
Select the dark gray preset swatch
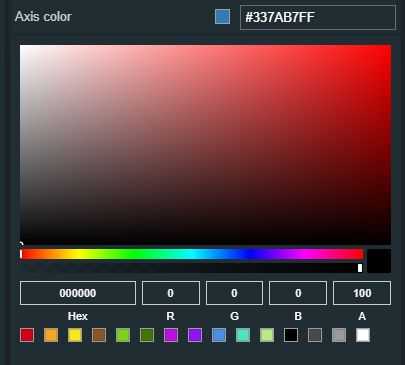pyautogui.click(x=315, y=335)
